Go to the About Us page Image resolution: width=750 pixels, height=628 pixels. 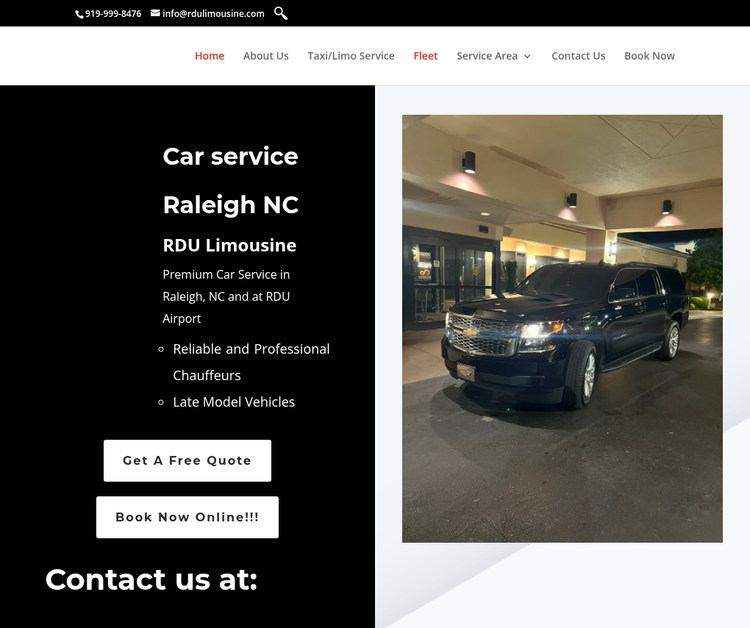point(266,56)
